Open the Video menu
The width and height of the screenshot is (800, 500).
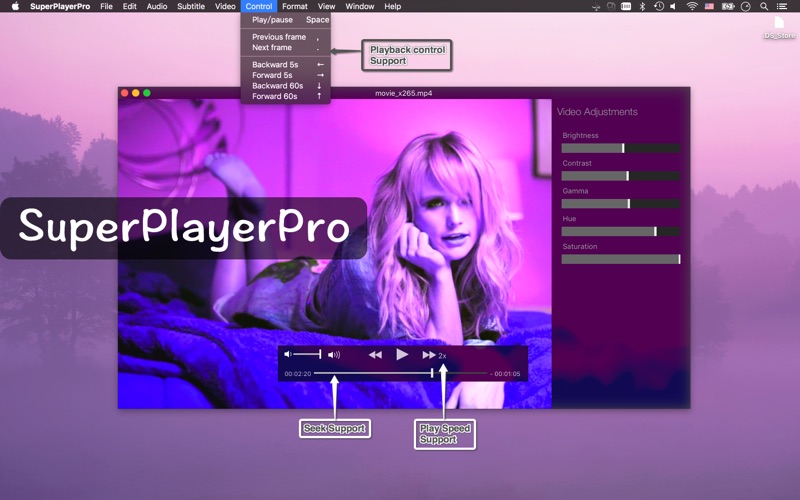(x=225, y=6)
